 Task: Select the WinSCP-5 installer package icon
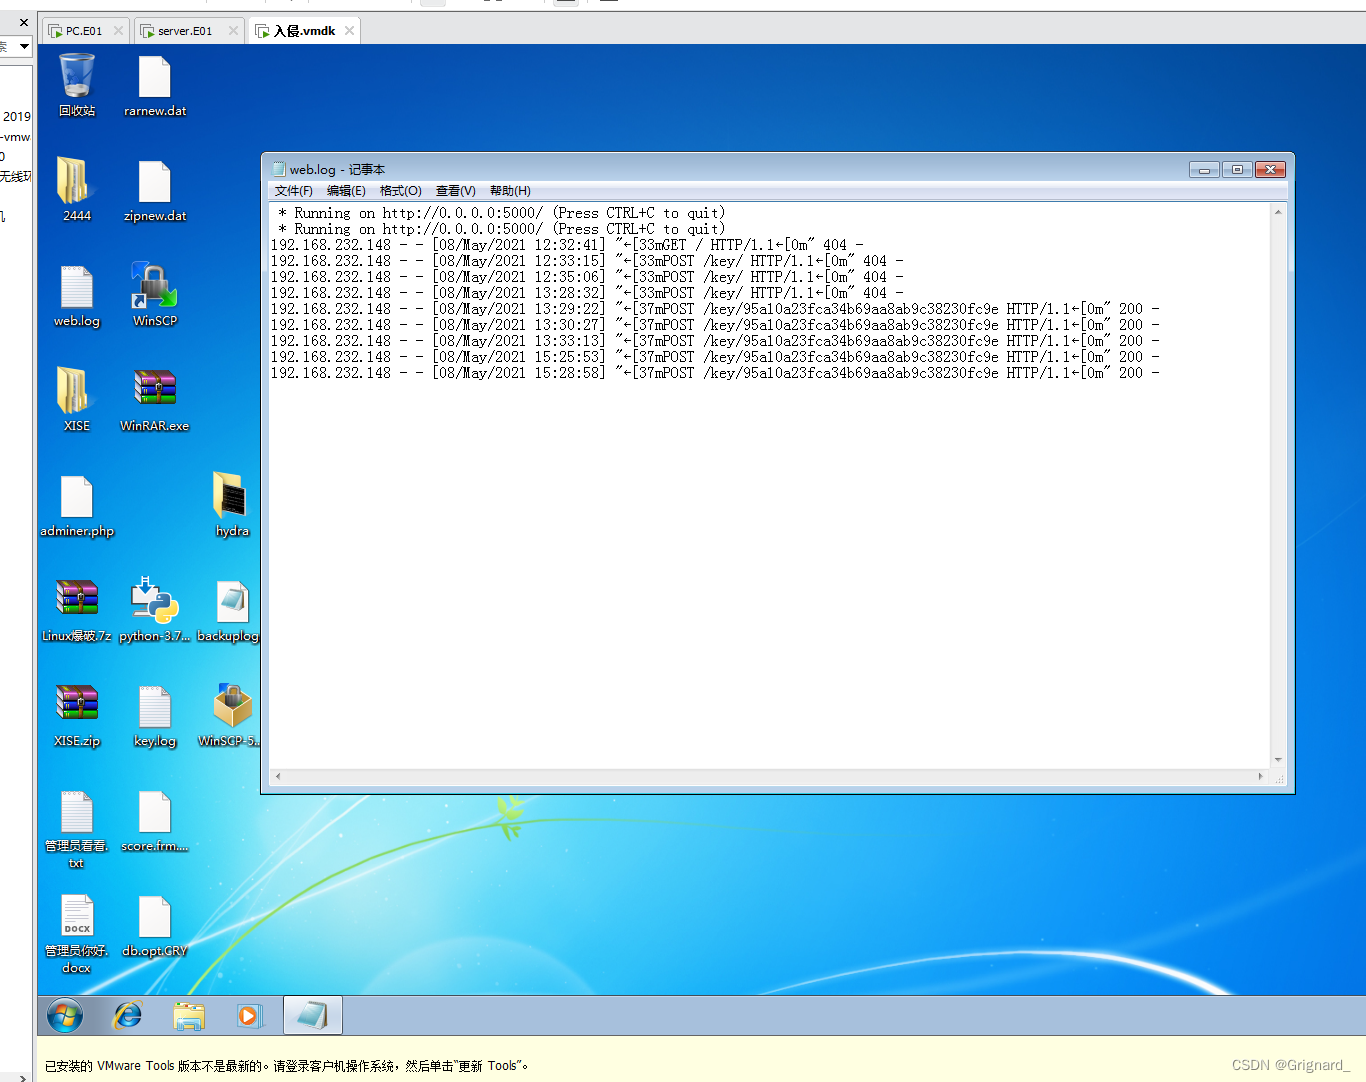[232, 715]
